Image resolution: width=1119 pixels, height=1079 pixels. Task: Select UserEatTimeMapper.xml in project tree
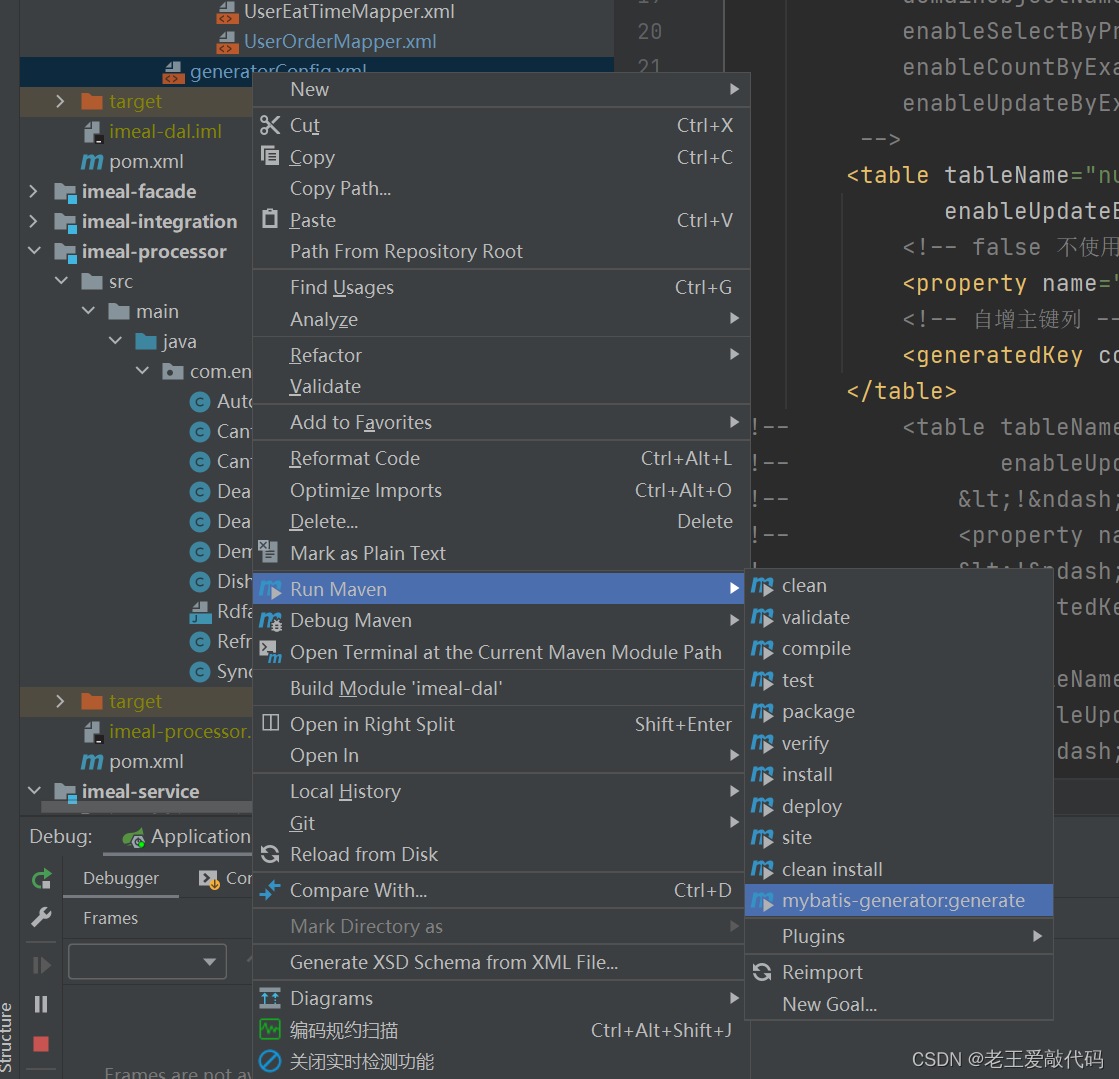[x=349, y=11]
